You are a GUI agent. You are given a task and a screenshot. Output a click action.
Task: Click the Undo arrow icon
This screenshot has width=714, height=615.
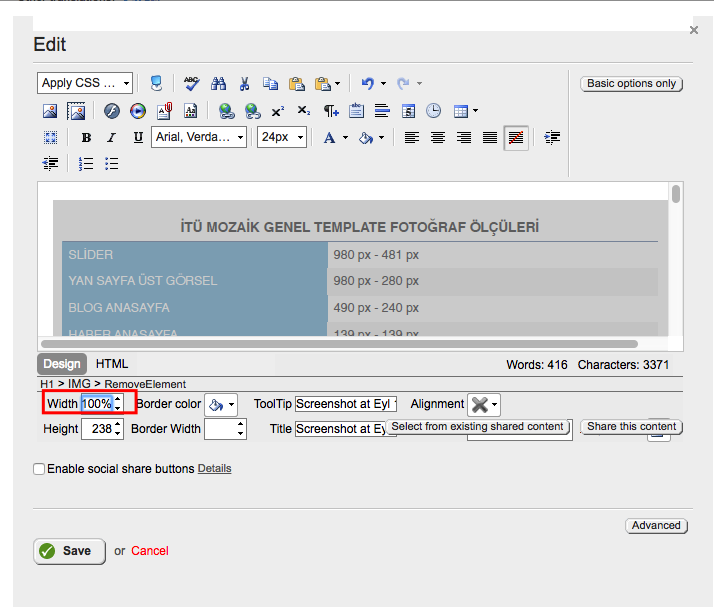[x=367, y=83]
